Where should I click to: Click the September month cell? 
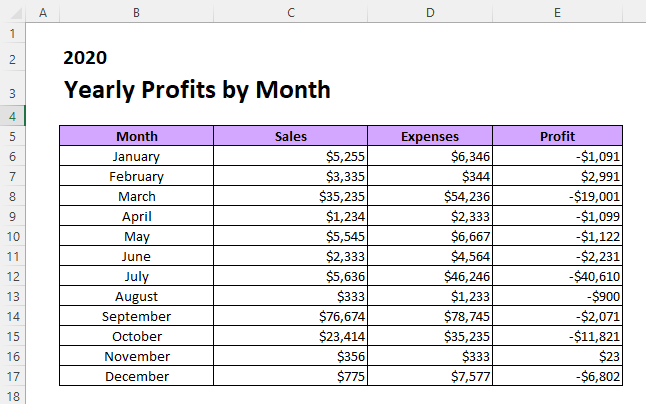136,316
